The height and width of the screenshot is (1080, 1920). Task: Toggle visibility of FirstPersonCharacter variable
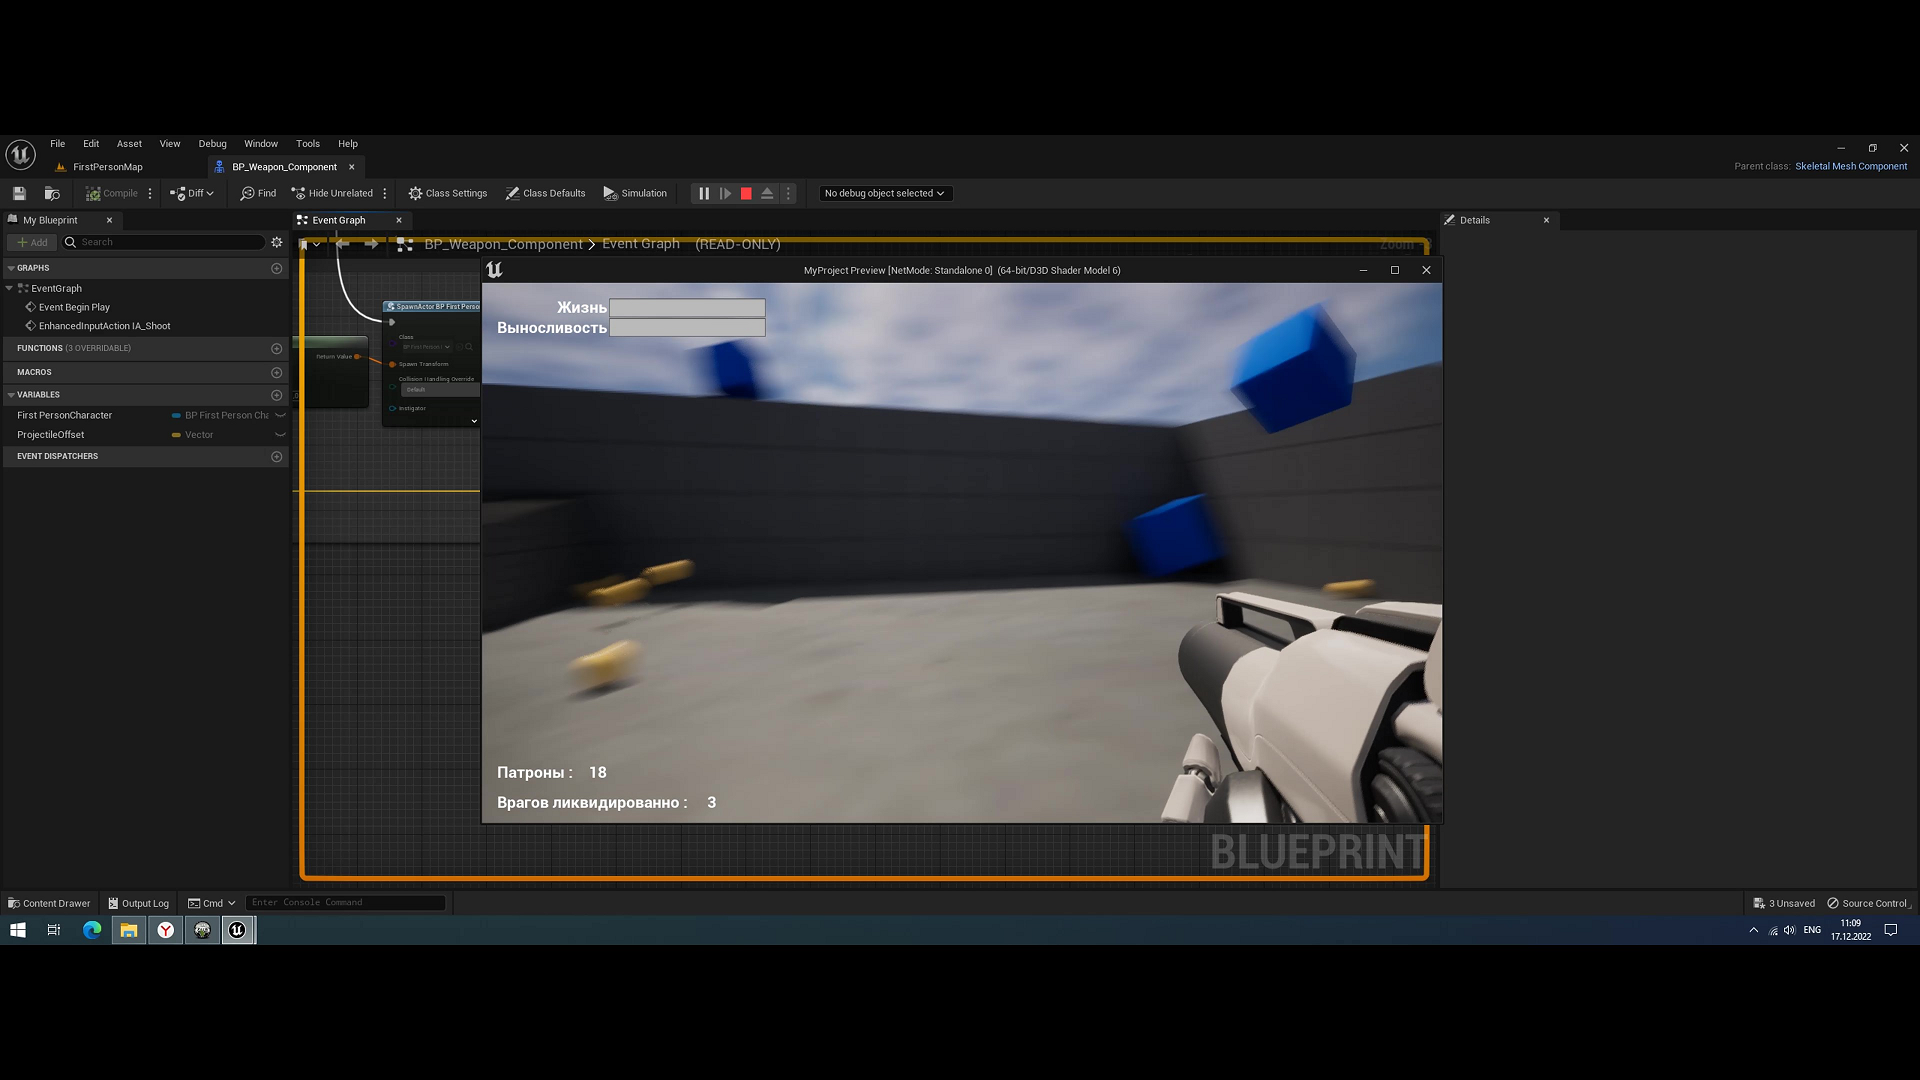[x=281, y=415]
